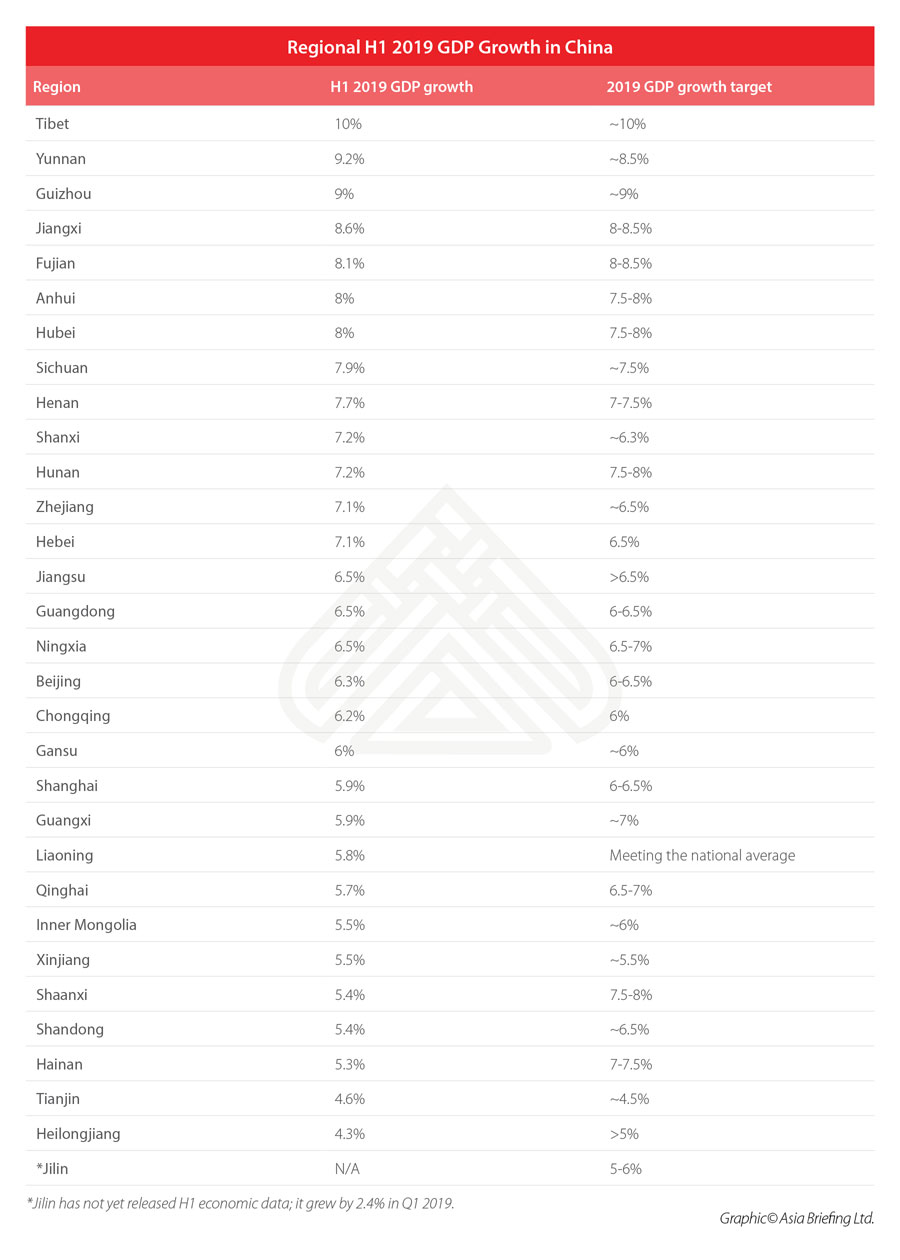Click 'Meeting the national average' target text
The height and width of the screenshot is (1260, 900).
pyautogui.click(x=702, y=856)
